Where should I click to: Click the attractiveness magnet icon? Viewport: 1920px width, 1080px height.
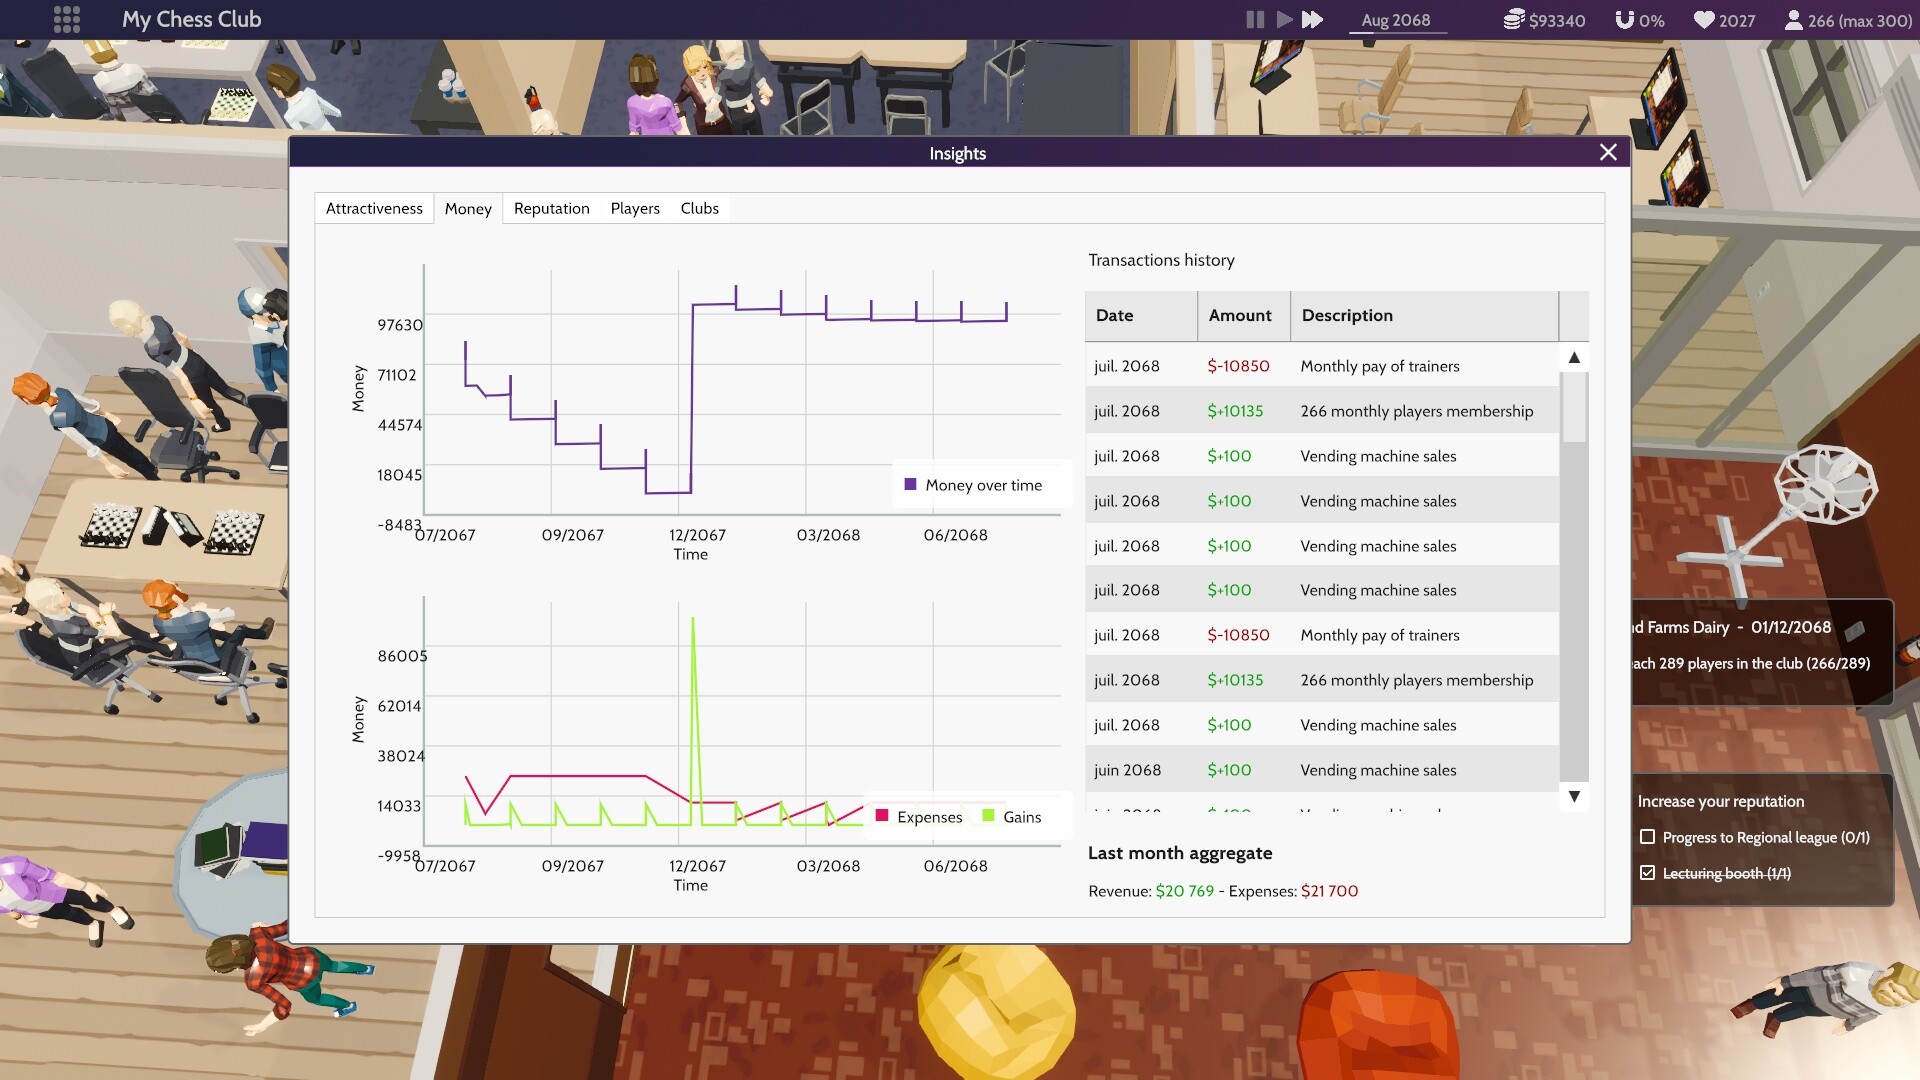click(1625, 20)
